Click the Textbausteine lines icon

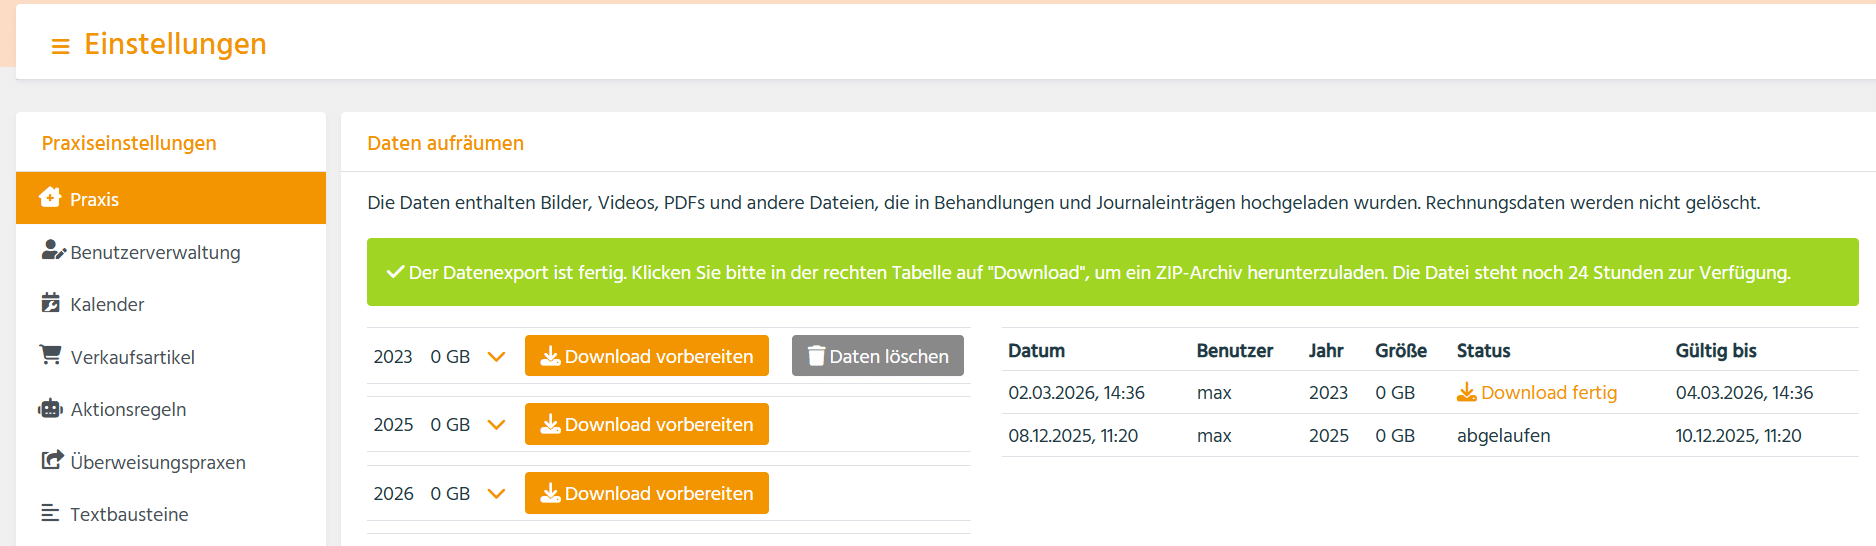50,513
